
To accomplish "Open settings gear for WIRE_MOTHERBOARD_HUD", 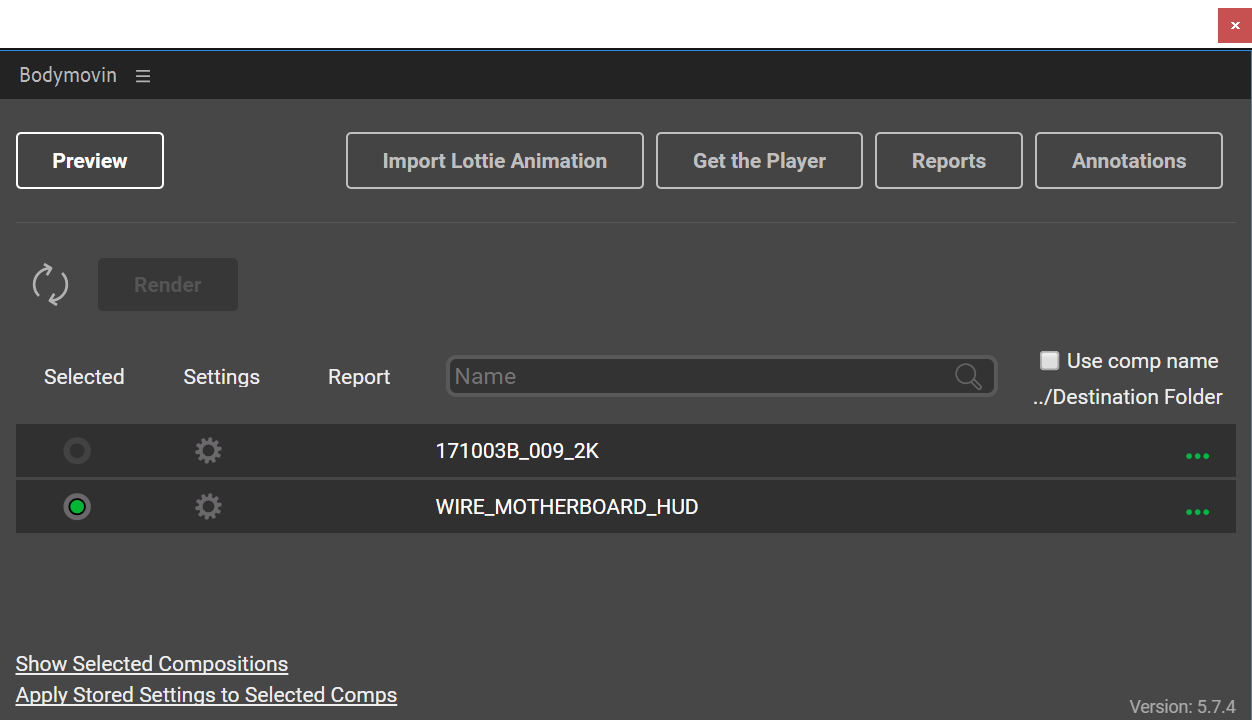I will tap(208, 507).
